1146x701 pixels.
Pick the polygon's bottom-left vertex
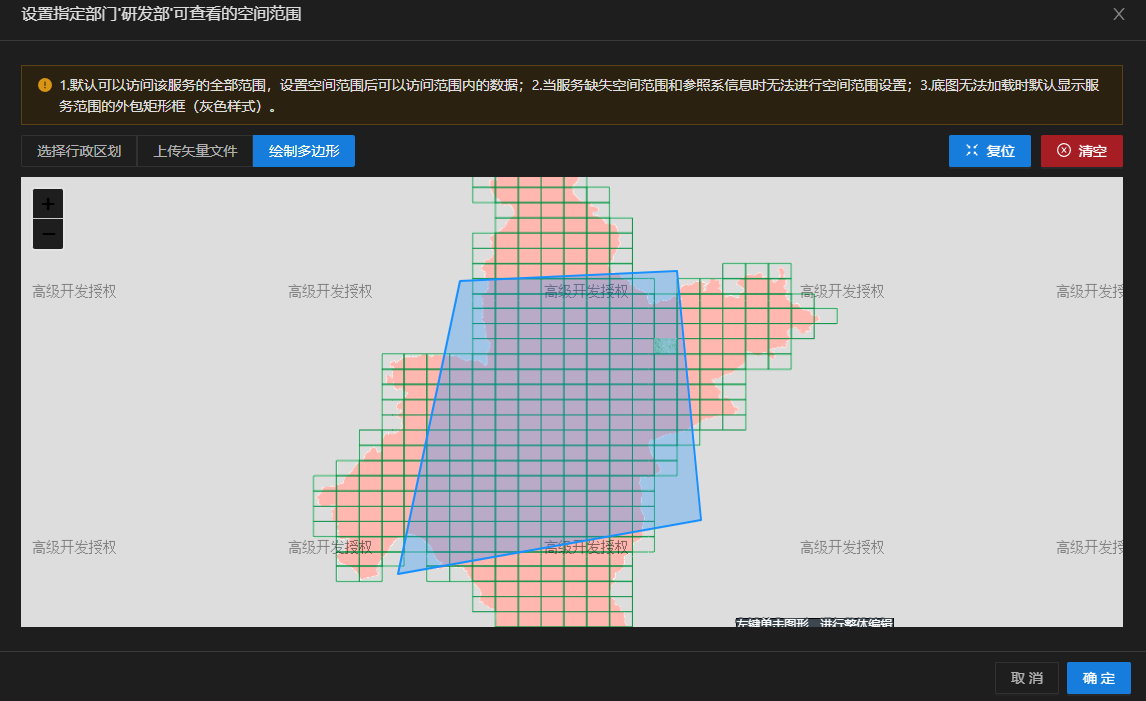click(398, 574)
